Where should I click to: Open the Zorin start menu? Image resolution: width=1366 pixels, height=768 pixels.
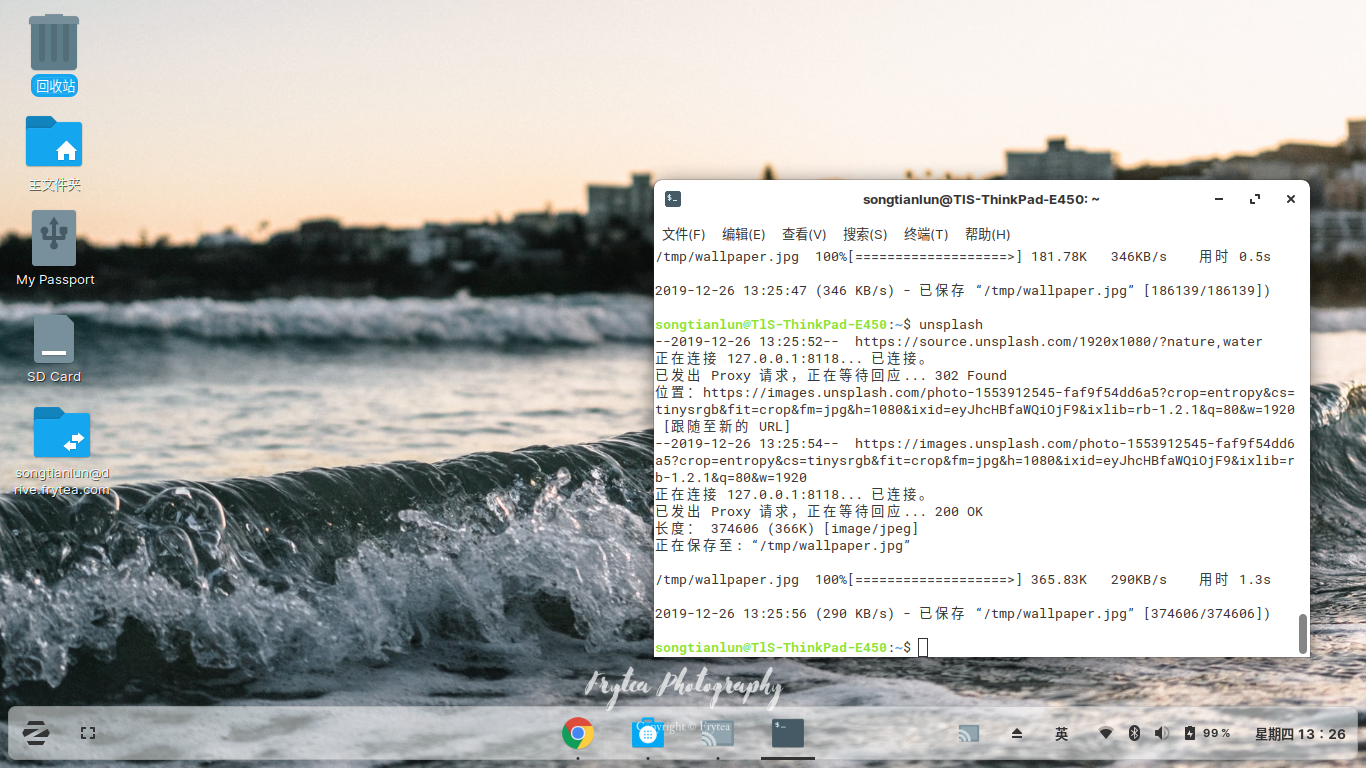click(x=37, y=733)
